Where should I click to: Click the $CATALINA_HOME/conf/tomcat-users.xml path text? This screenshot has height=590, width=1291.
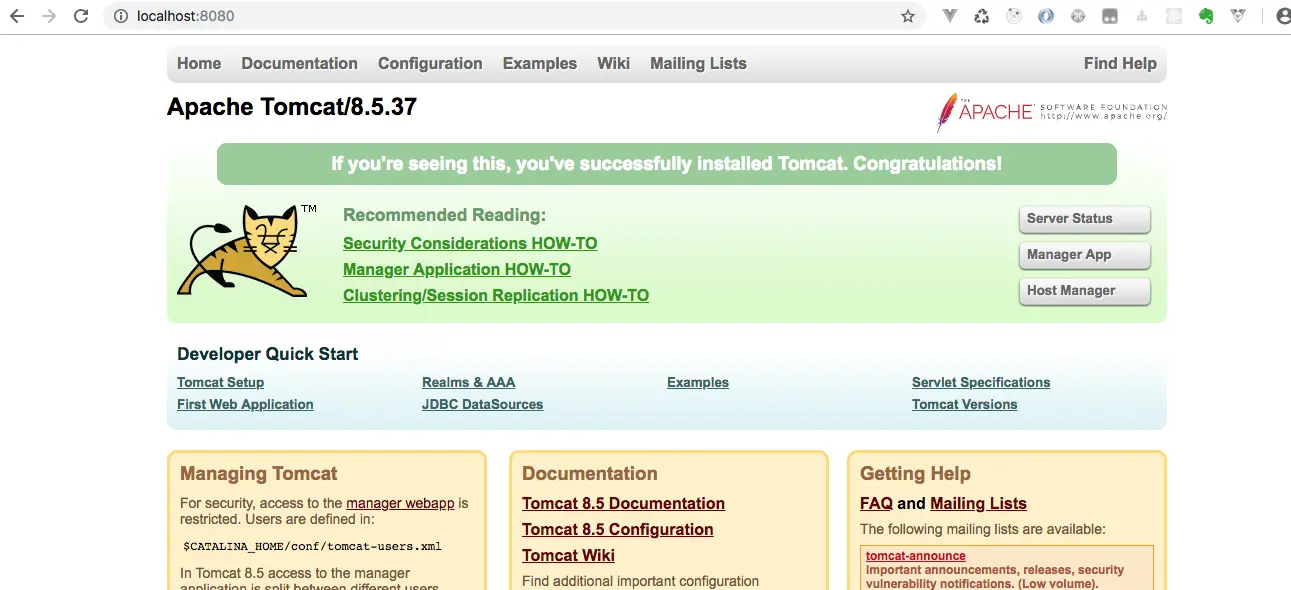pos(312,546)
